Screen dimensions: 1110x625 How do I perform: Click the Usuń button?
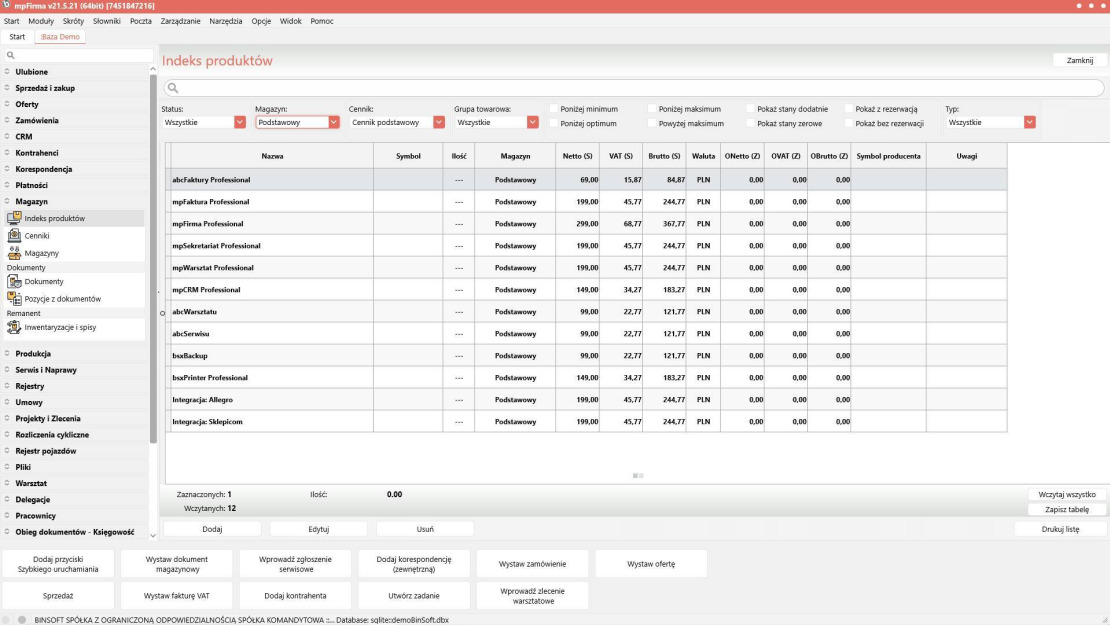point(425,529)
